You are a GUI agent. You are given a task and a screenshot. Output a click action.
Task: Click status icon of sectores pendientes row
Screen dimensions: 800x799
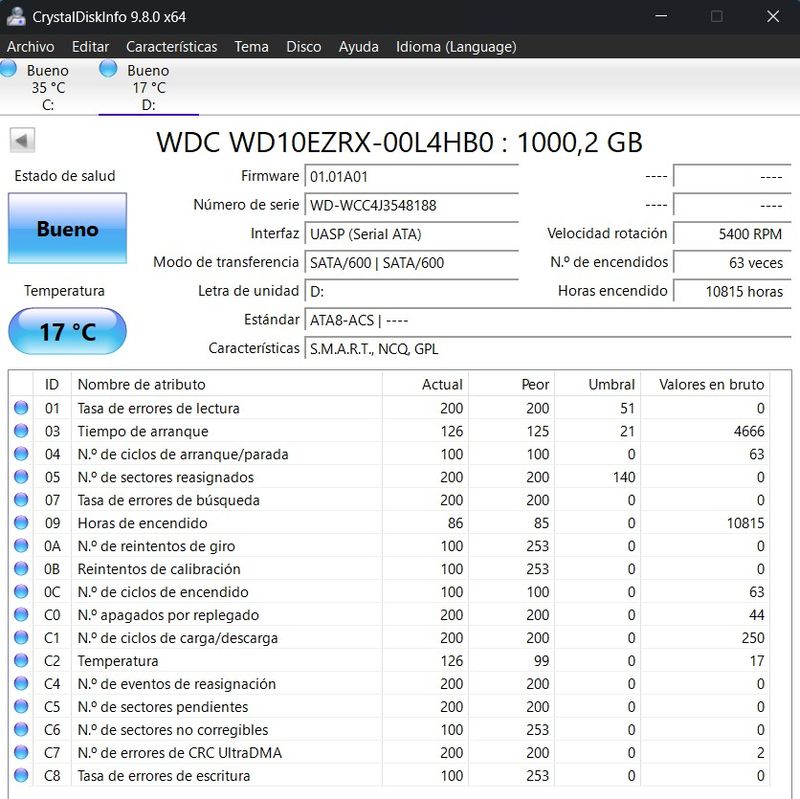(x=21, y=706)
